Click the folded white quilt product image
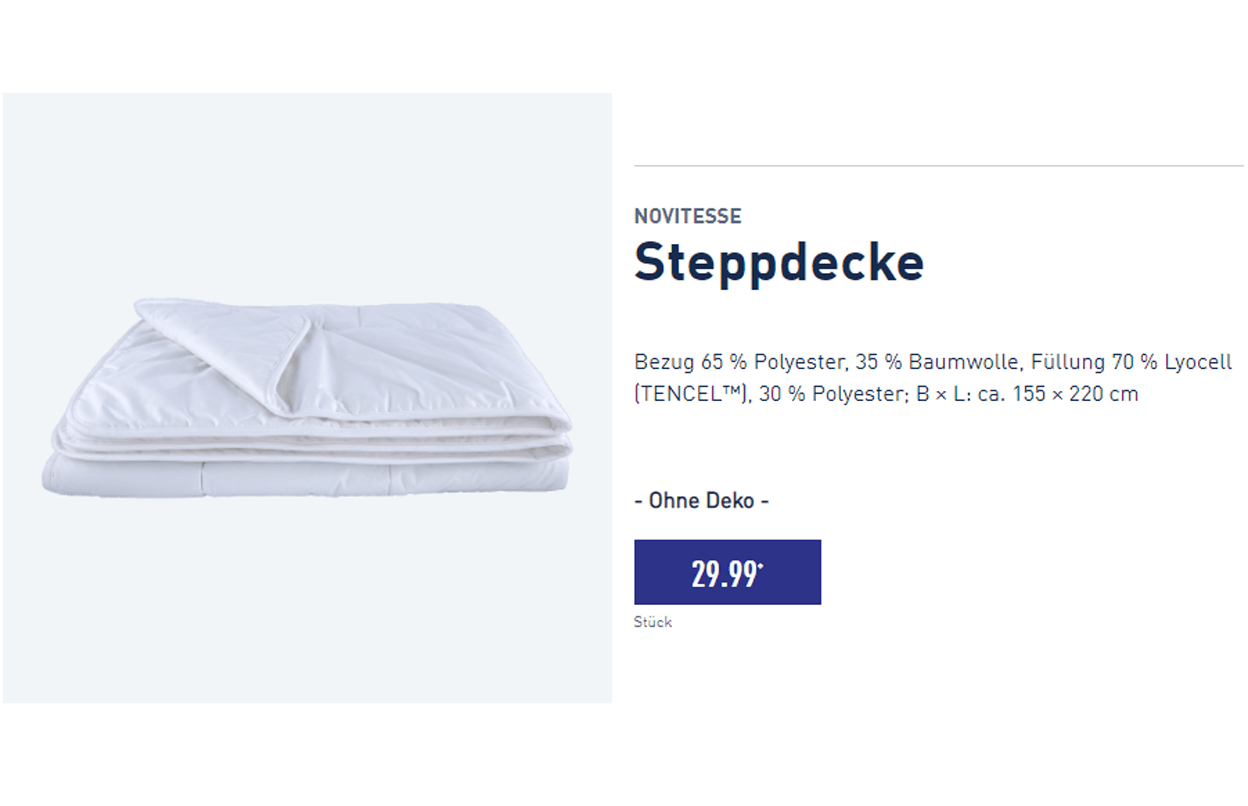Image resolution: width=1248 pixels, height=806 pixels. (x=305, y=400)
